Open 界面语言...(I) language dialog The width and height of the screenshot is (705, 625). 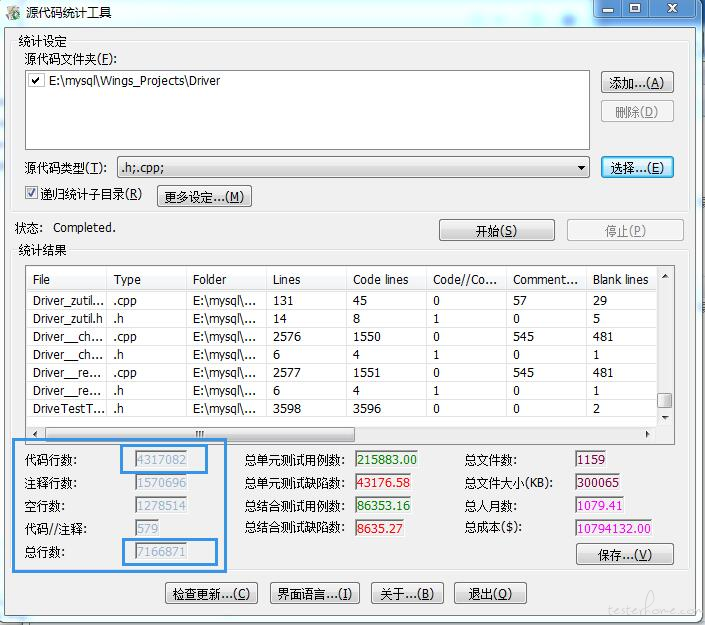click(x=315, y=594)
